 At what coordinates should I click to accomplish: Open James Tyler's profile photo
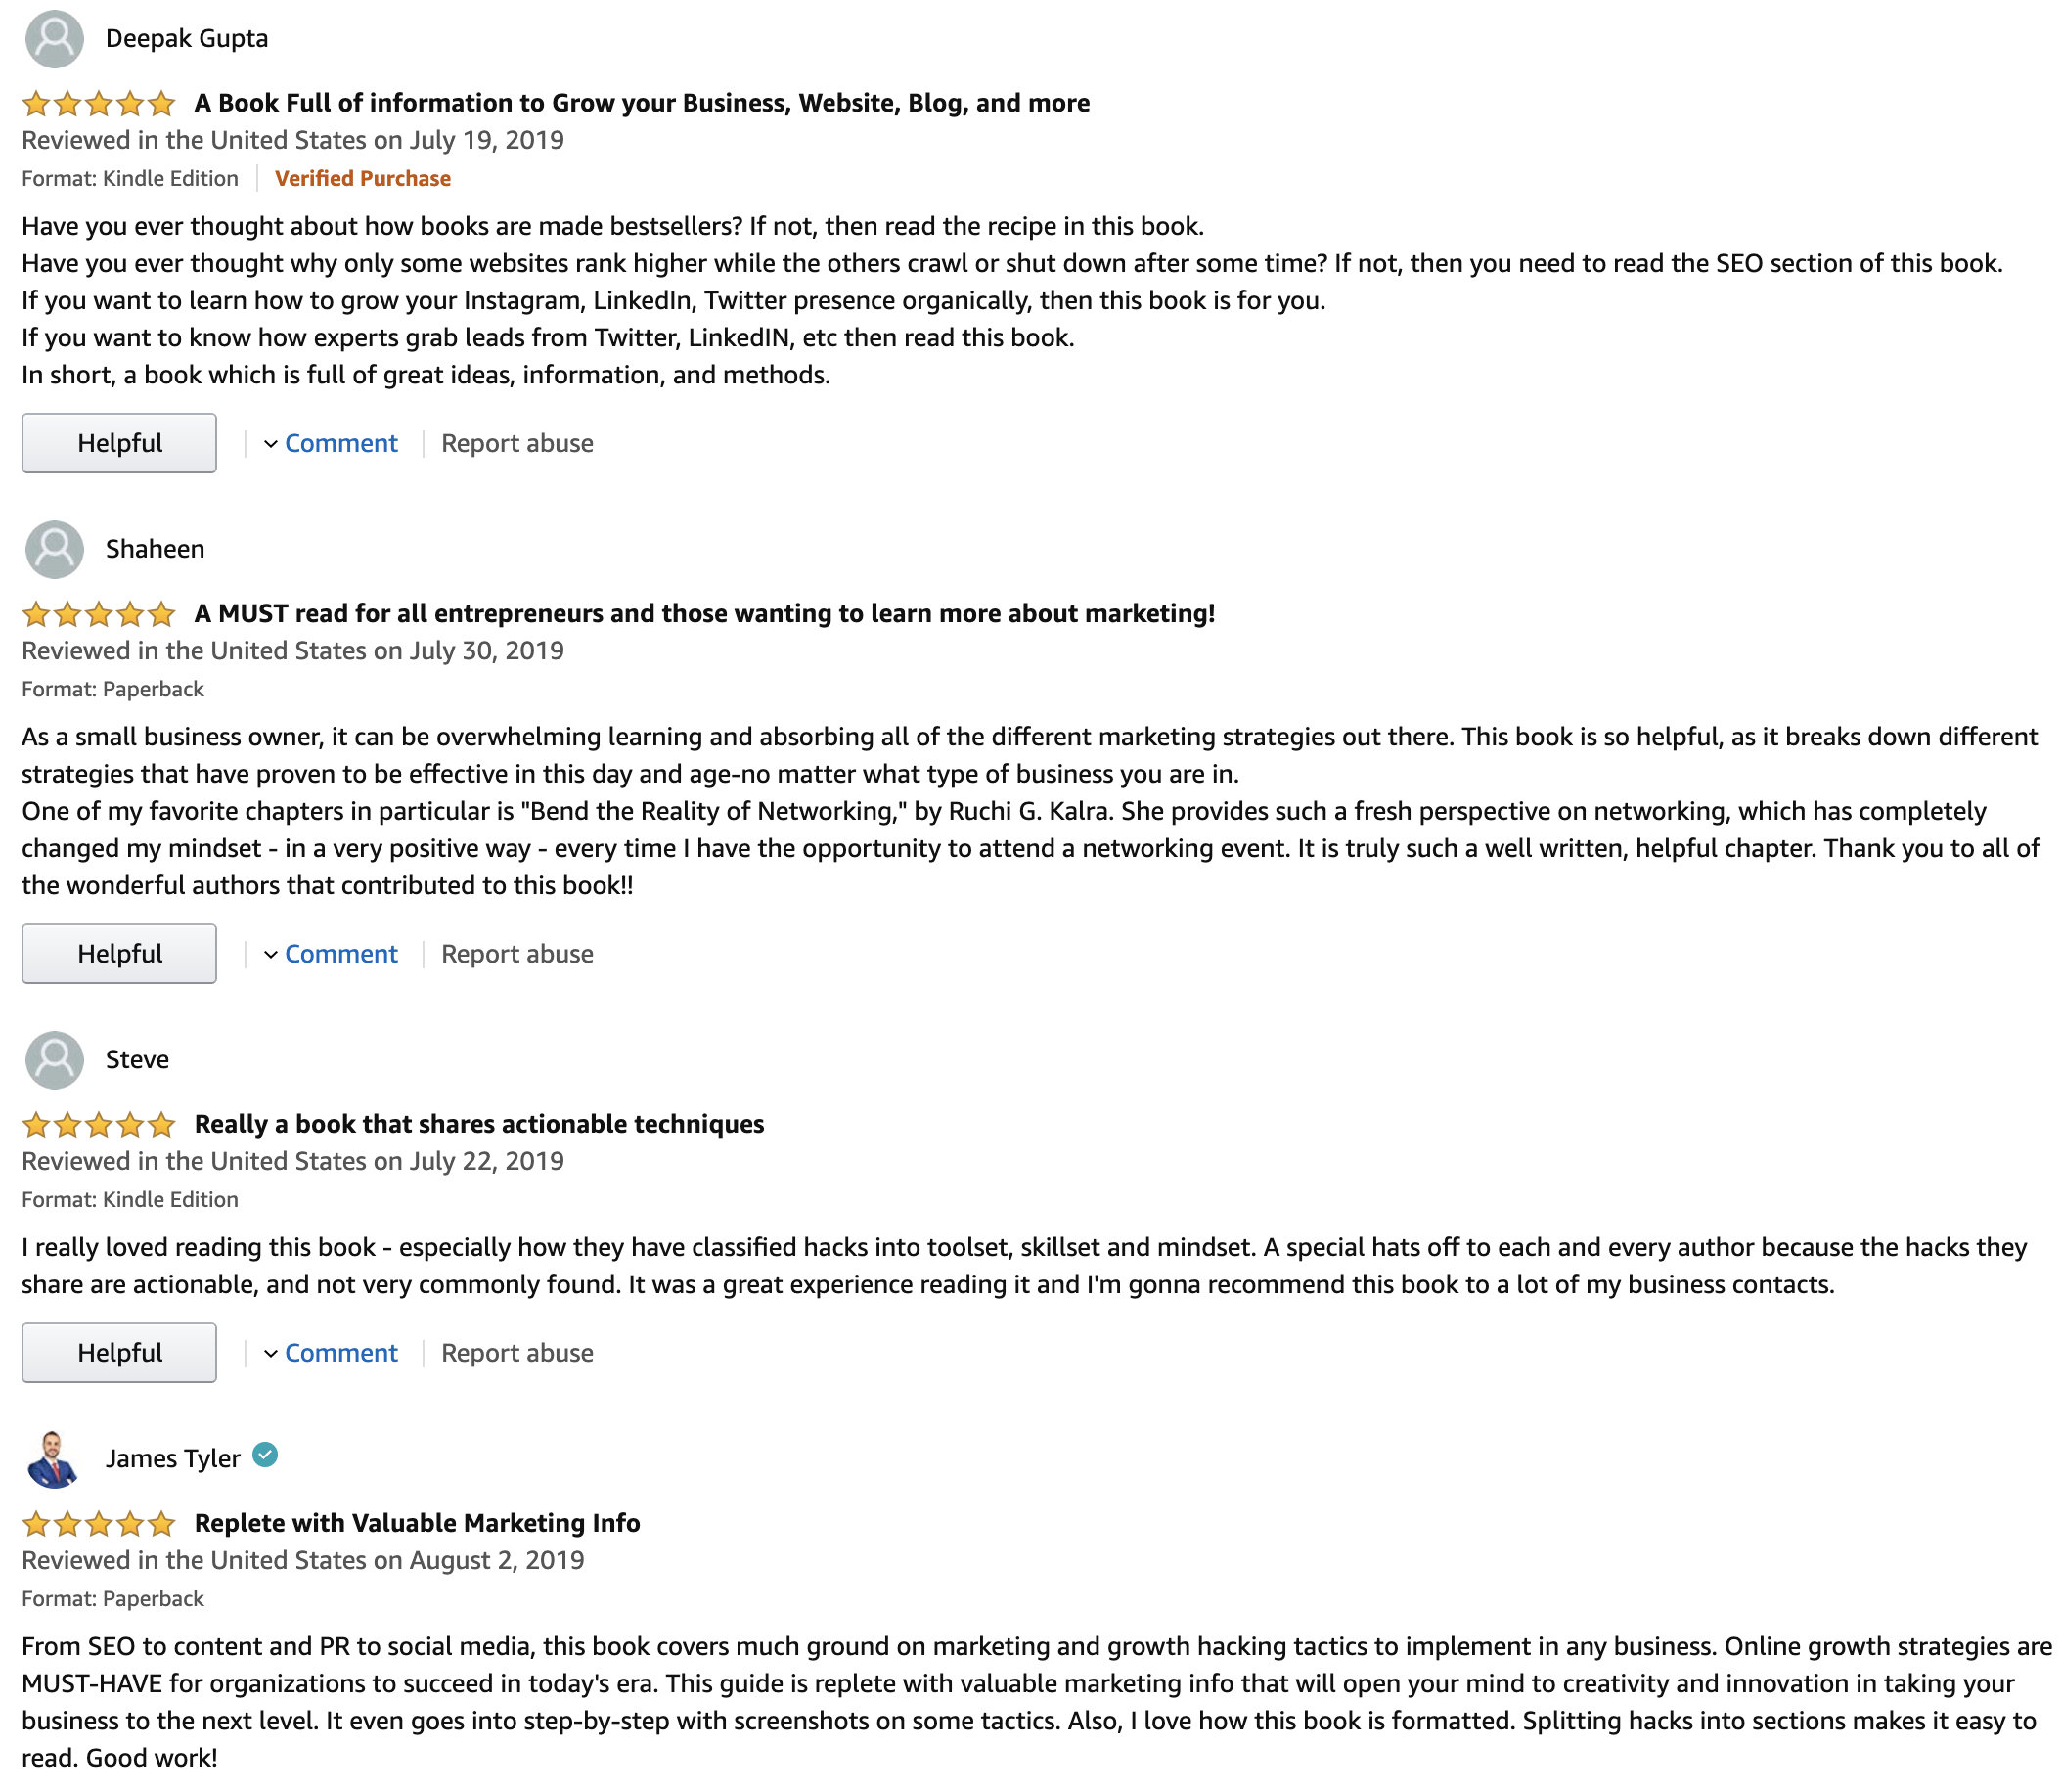[x=54, y=1458]
